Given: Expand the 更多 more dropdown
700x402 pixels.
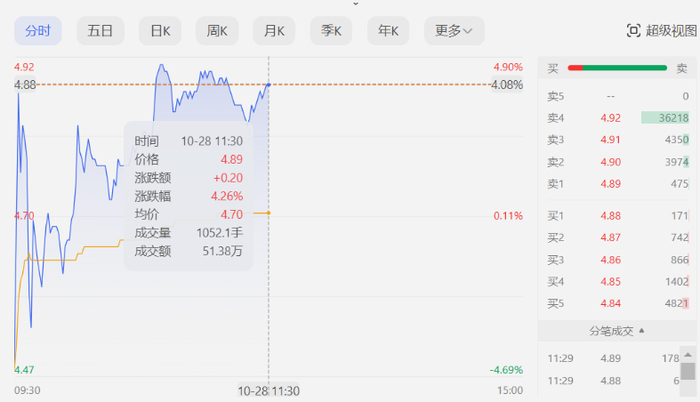Looking at the screenshot, I should [453, 31].
